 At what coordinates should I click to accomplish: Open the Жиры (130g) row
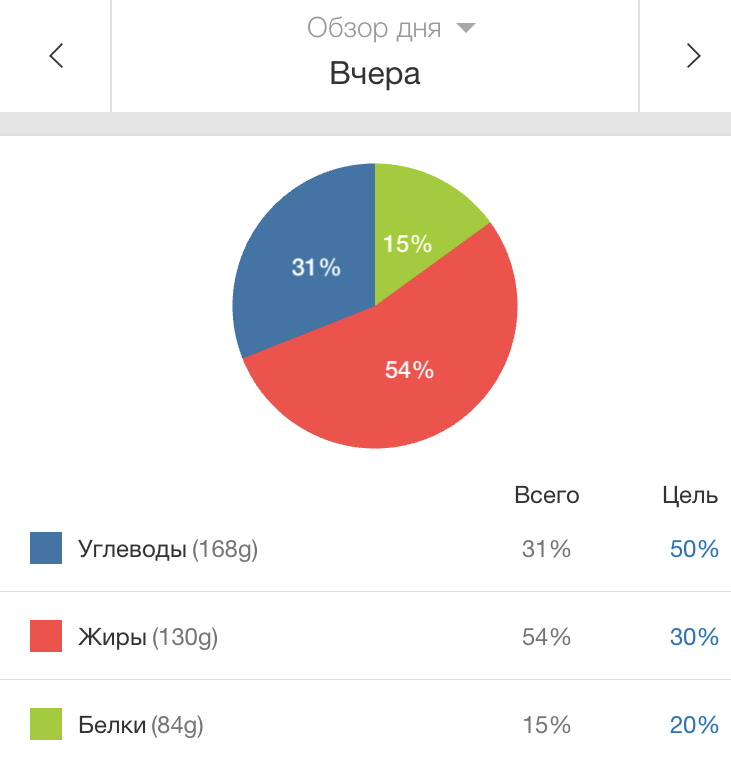point(366,636)
